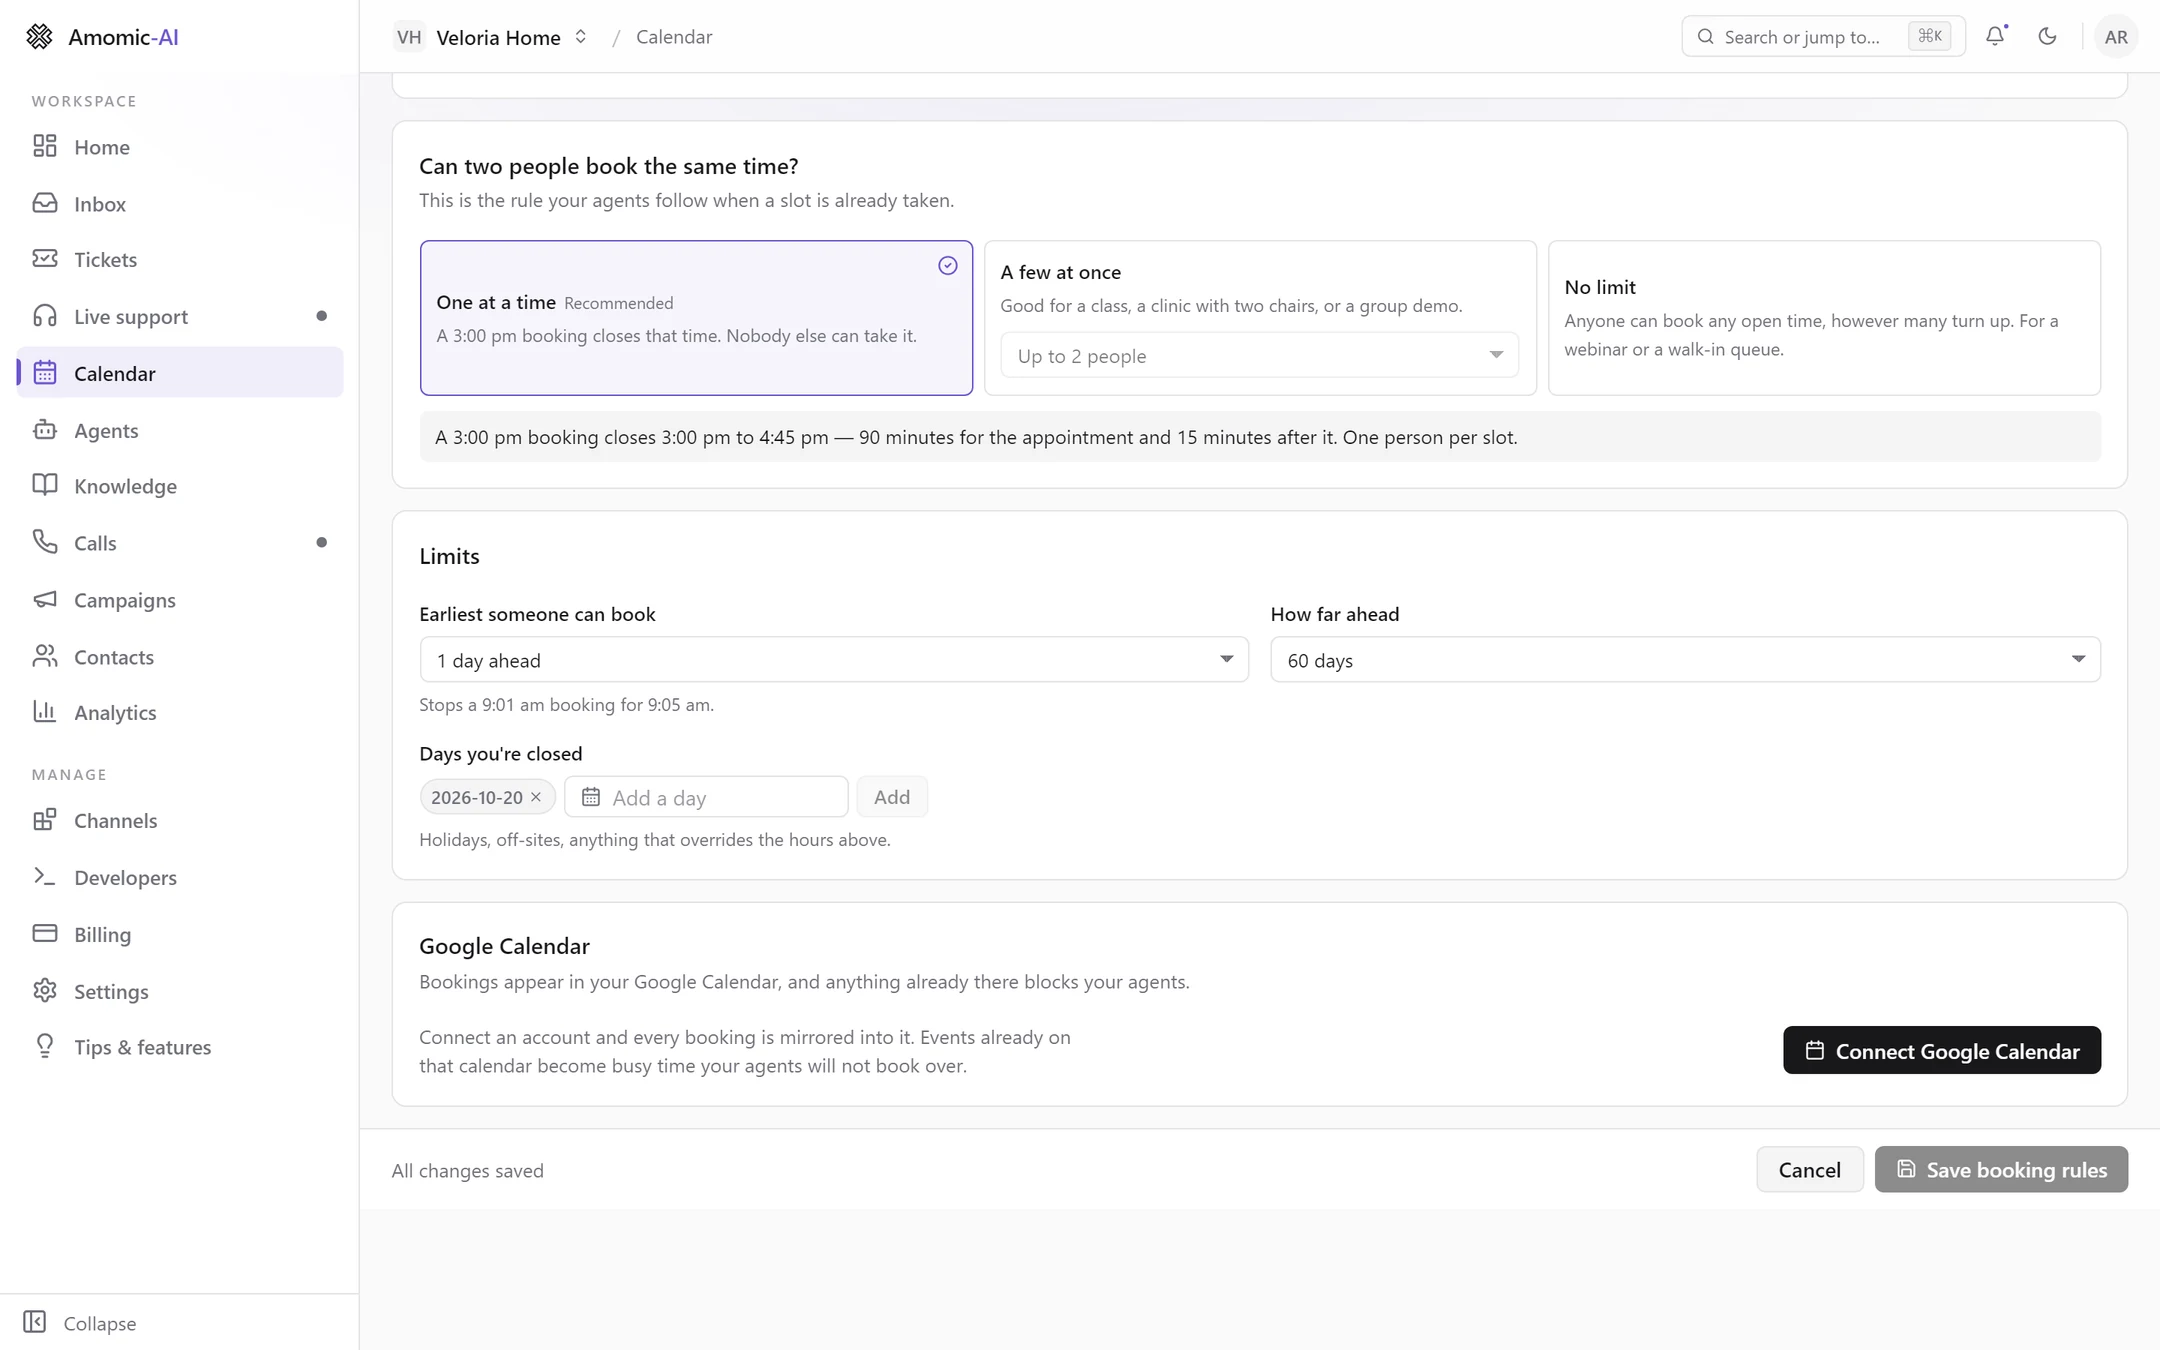Click the Agents robot icon

tap(45, 430)
